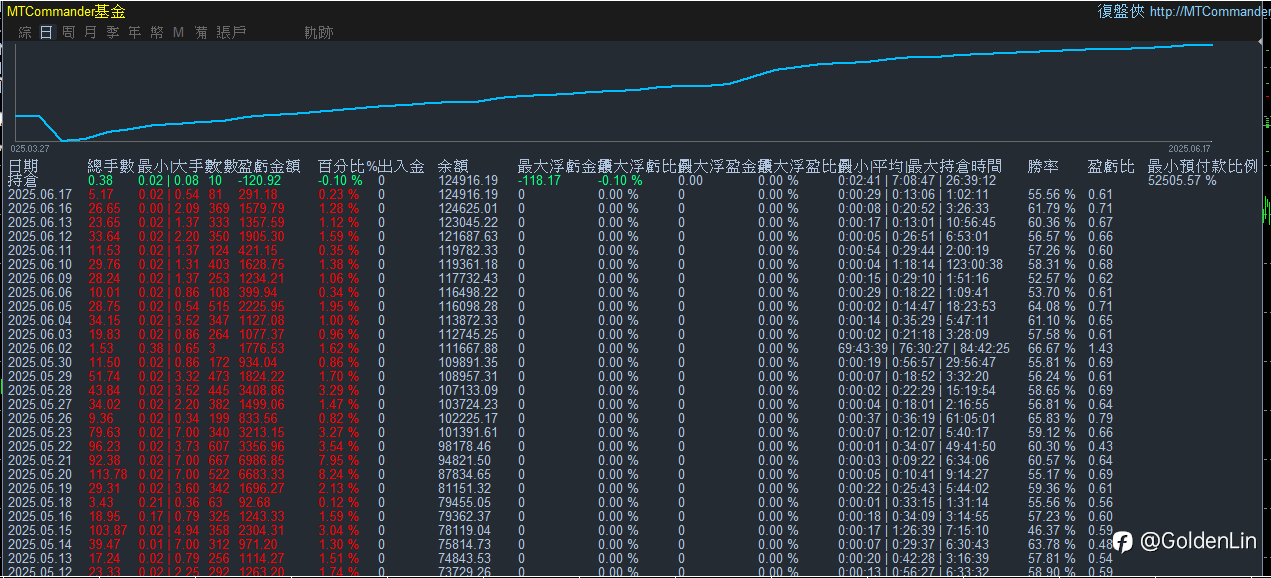This screenshot has height=578, width=1271.
Task: Open the 綜 summary tab
Action: pyautogui.click(x=25, y=32)
